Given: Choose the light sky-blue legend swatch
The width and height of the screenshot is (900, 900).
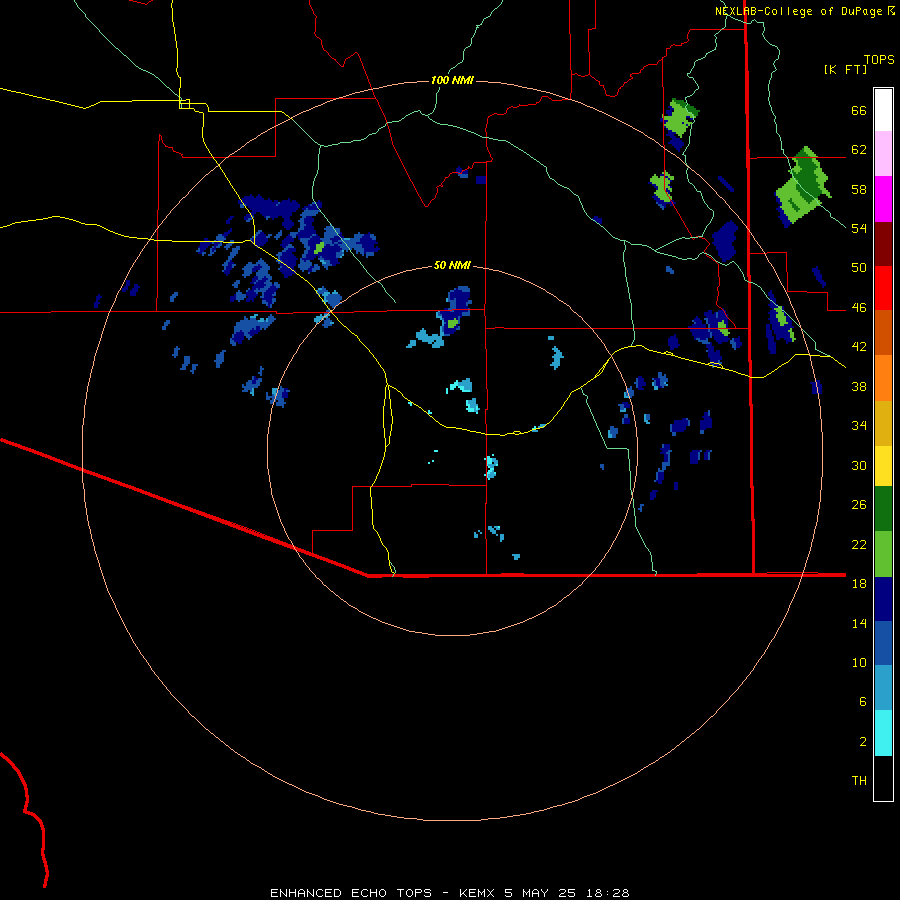Looking at the screenshot, I should pyautogui.click(x=883, y=688).
